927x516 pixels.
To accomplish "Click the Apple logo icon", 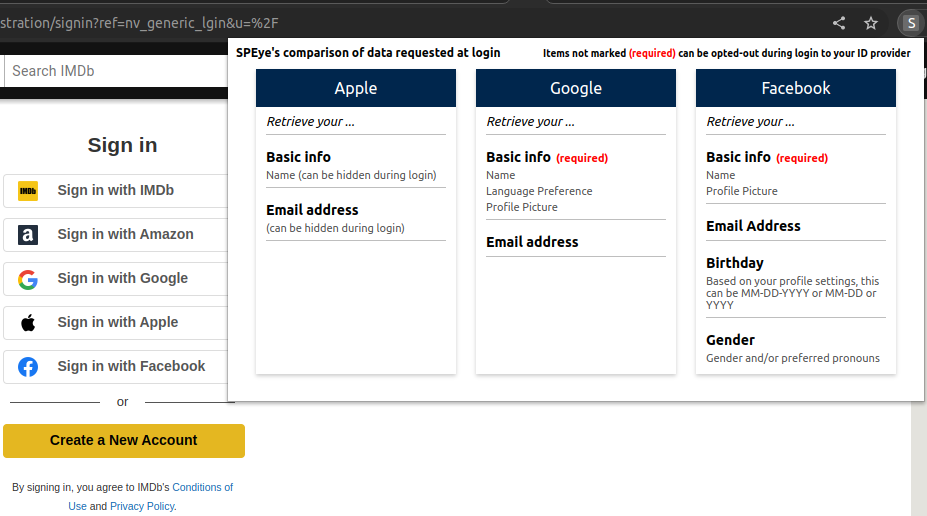I will [28, 323].
